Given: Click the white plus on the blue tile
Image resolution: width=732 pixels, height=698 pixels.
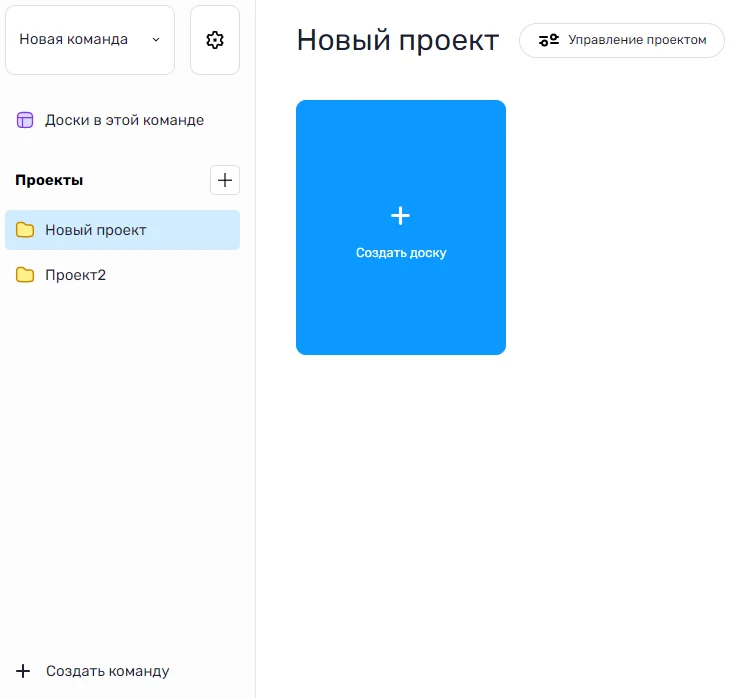Looking at the screenshot, I should (400, 215).
